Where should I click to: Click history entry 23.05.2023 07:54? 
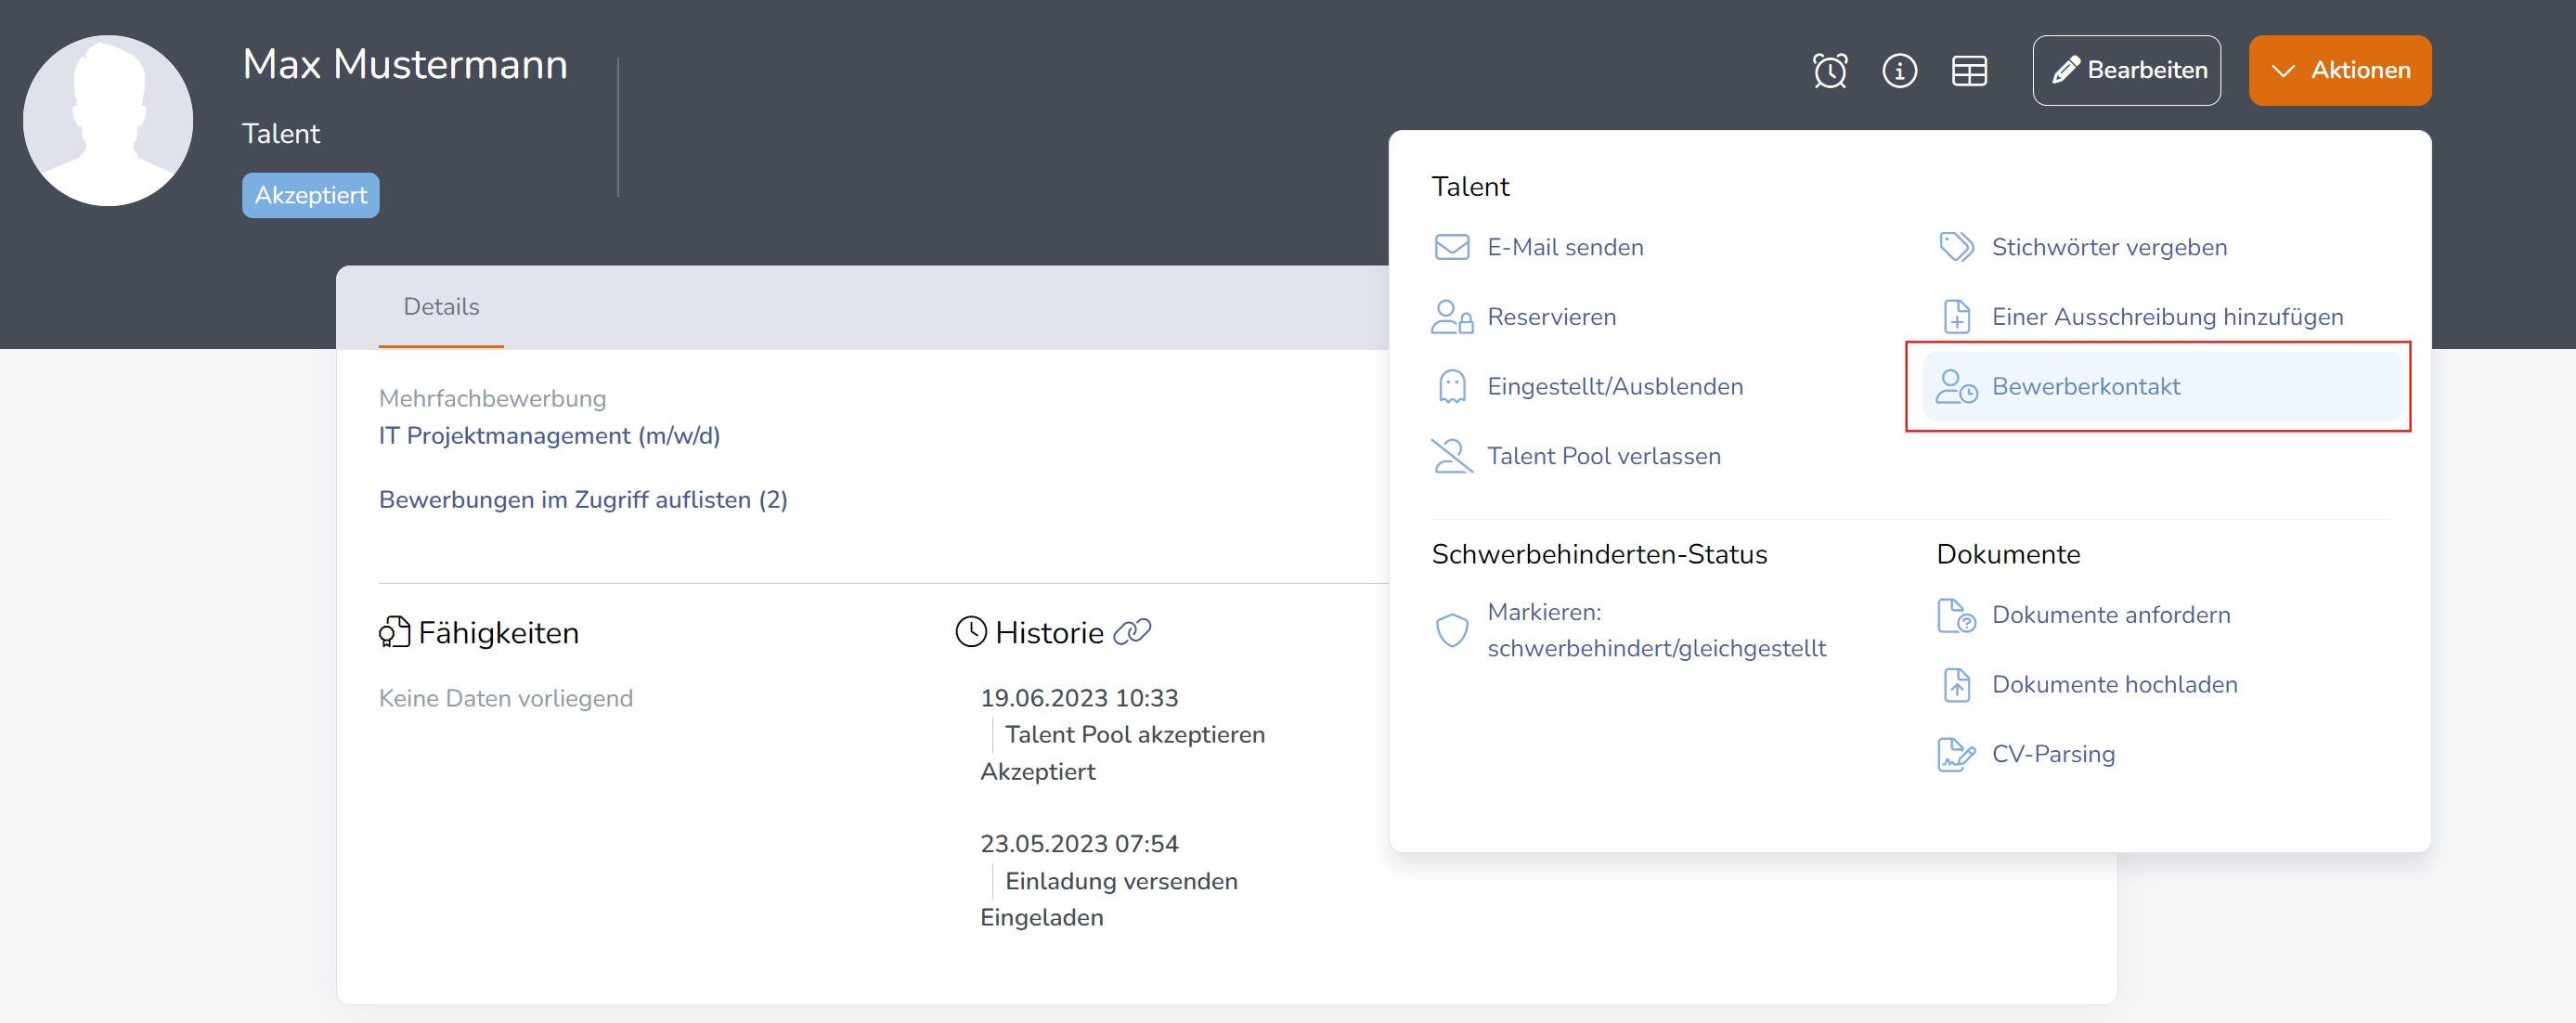[1079, 844]
